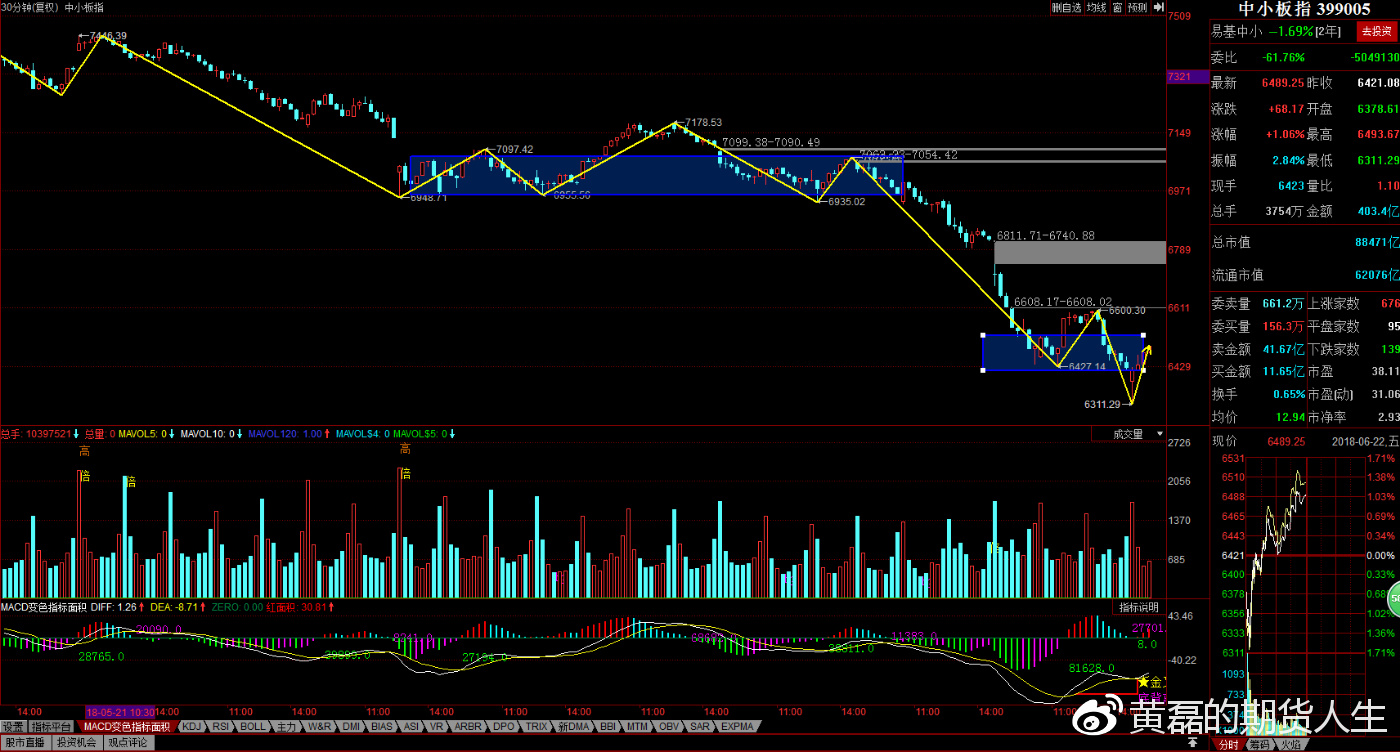1400x752 pixels.
Task: Click the 现价 6489.25 intraday value
Action: coord(1286,441)
